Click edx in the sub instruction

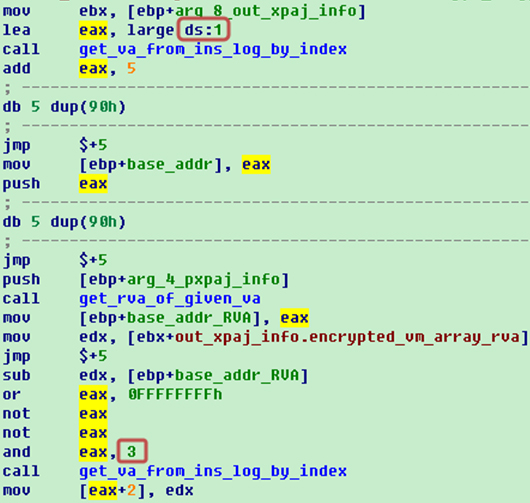(x=93, y=376)
